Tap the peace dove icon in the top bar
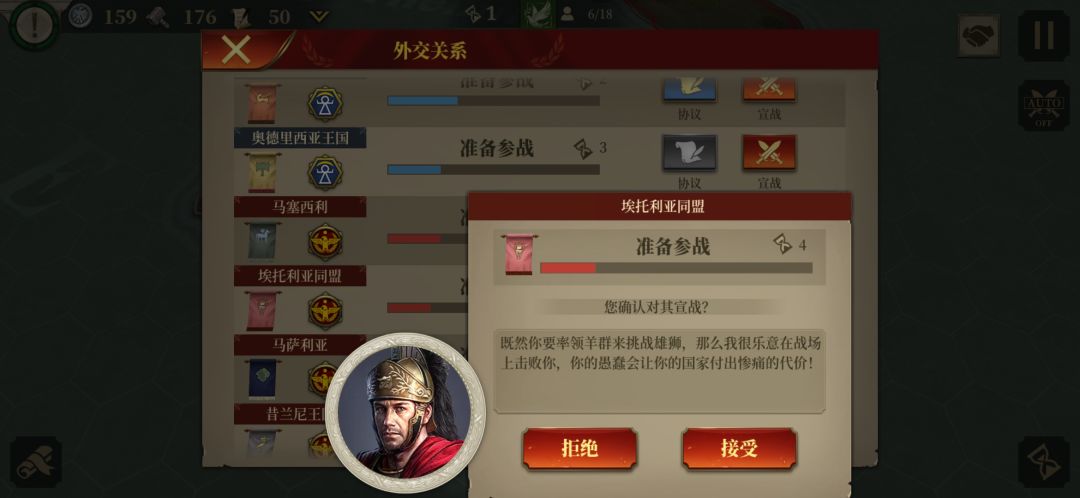Screen dimensions: 1080x498 (537, 14)
